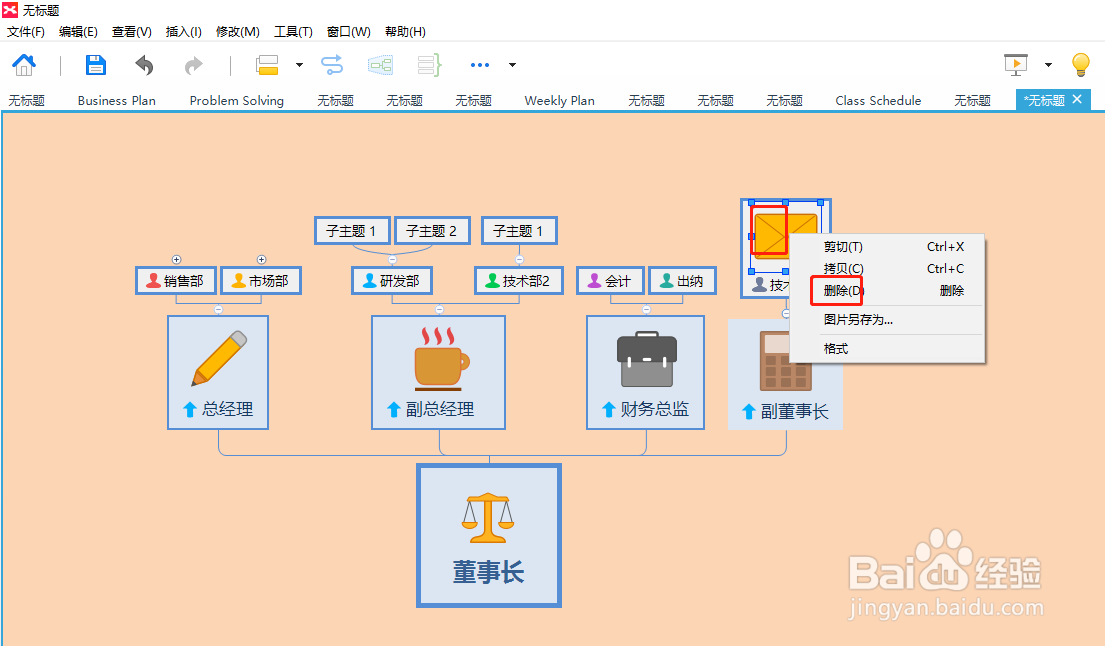Click the Summary bracket tool icon
Screen dimensions: 1105x646
(x=430, y=64)
